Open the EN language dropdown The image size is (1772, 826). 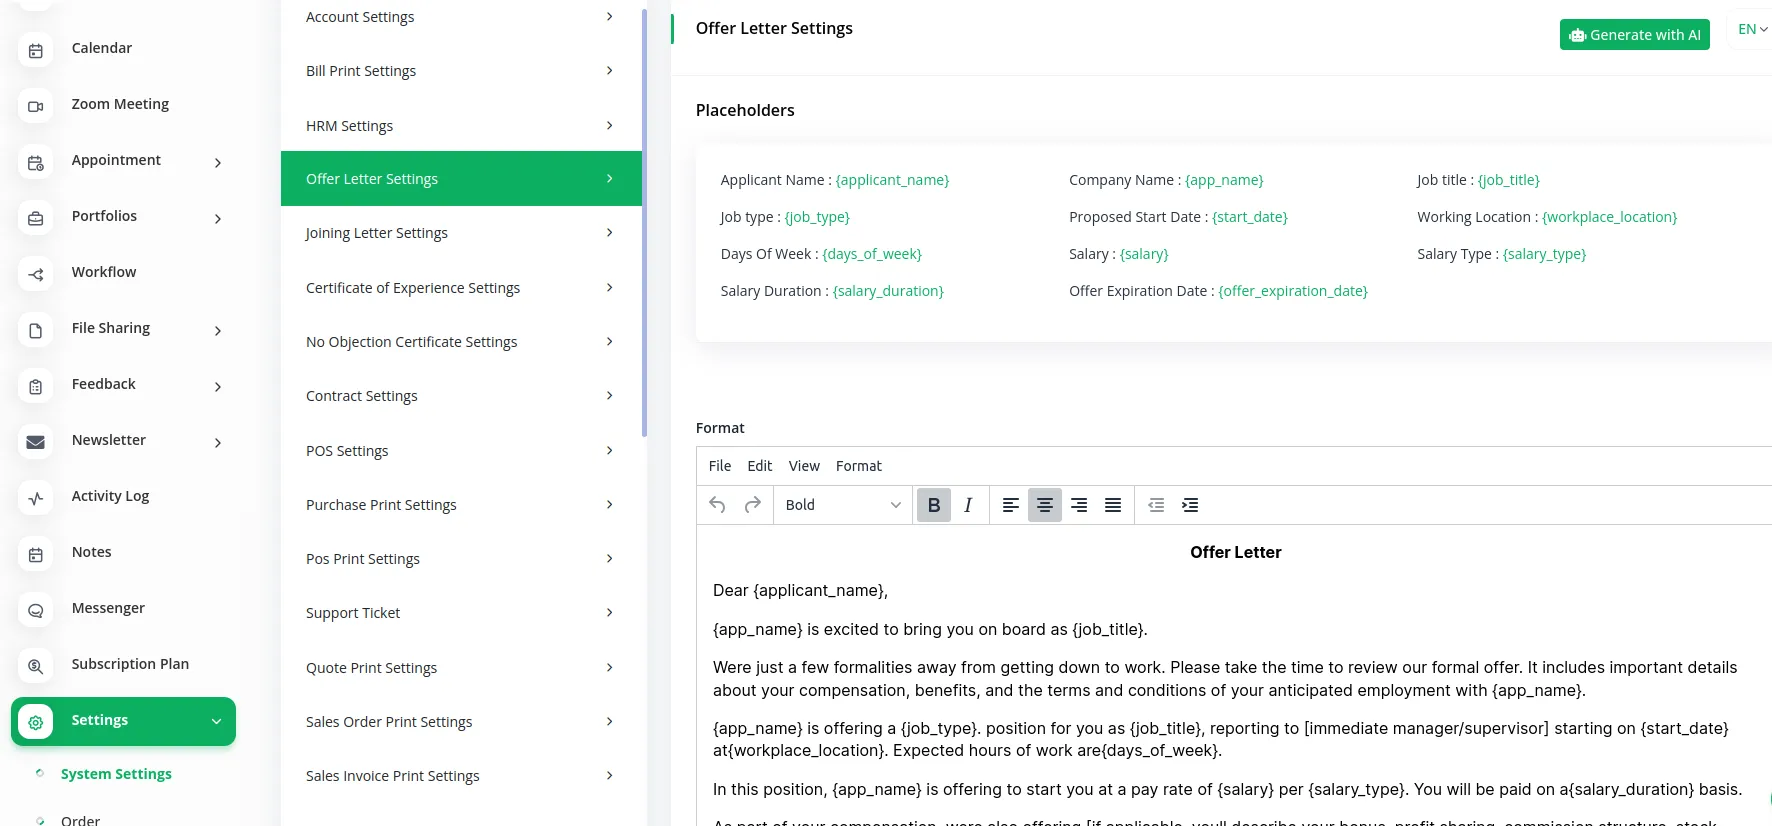pos(1752,30)
